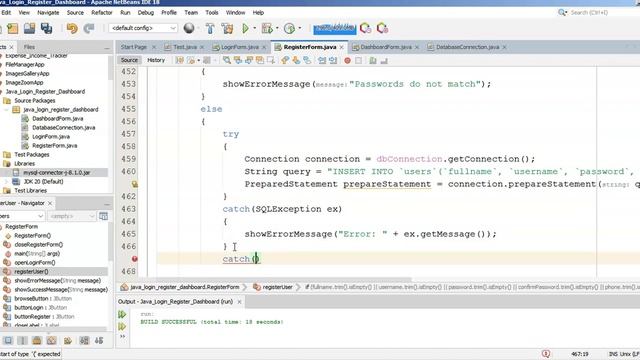Open the Debug Project dropdown arrow
This screenshot has height=360, width=640.
coord(277,28)
